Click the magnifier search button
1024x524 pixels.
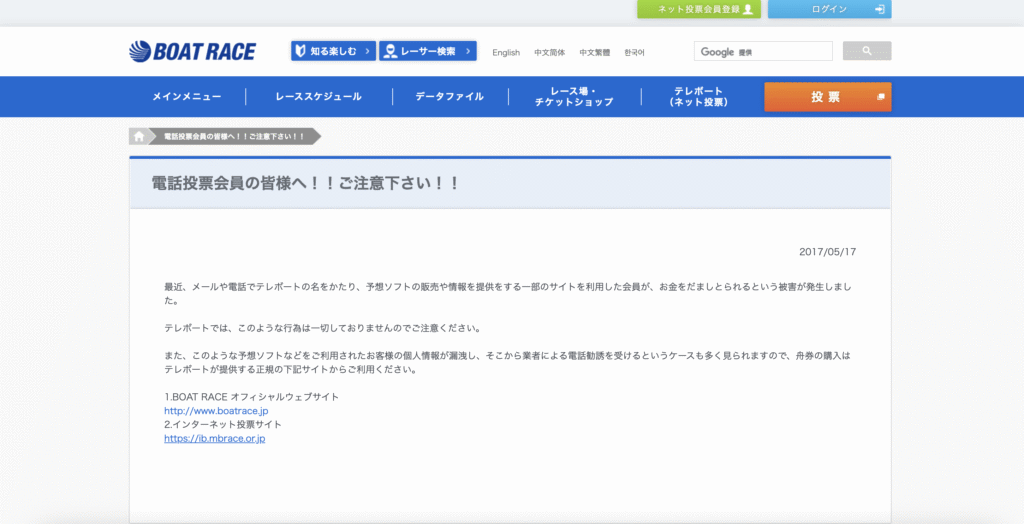pyautogui.click(x=867, y=51)
